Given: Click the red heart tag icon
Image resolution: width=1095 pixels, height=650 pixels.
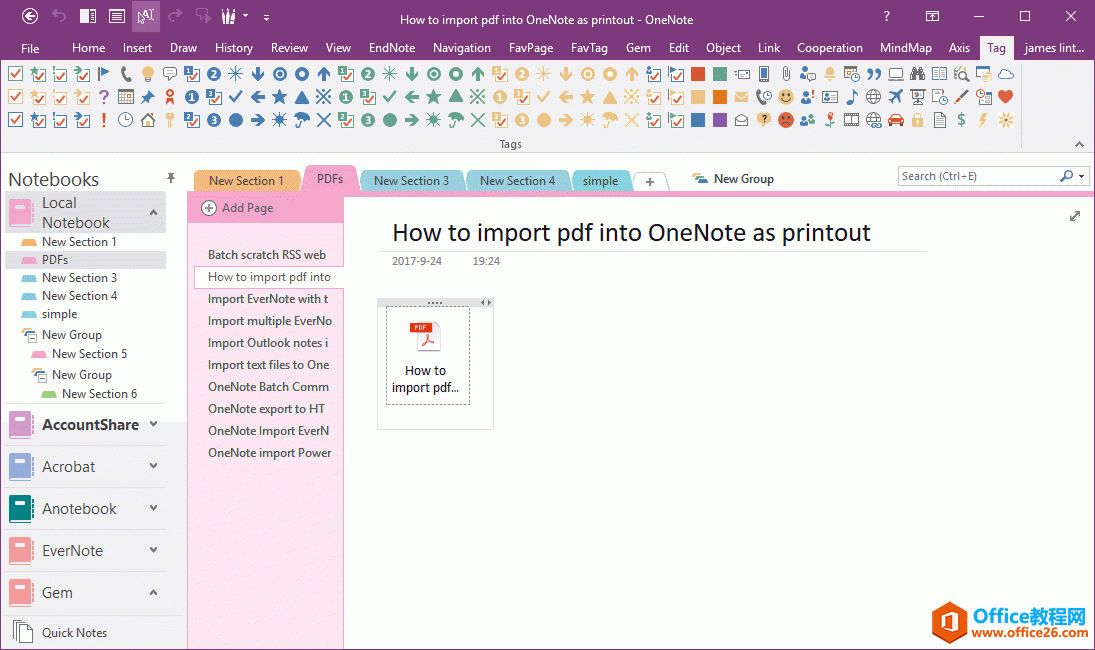Looking at the screenshot, I should 1006,97.
